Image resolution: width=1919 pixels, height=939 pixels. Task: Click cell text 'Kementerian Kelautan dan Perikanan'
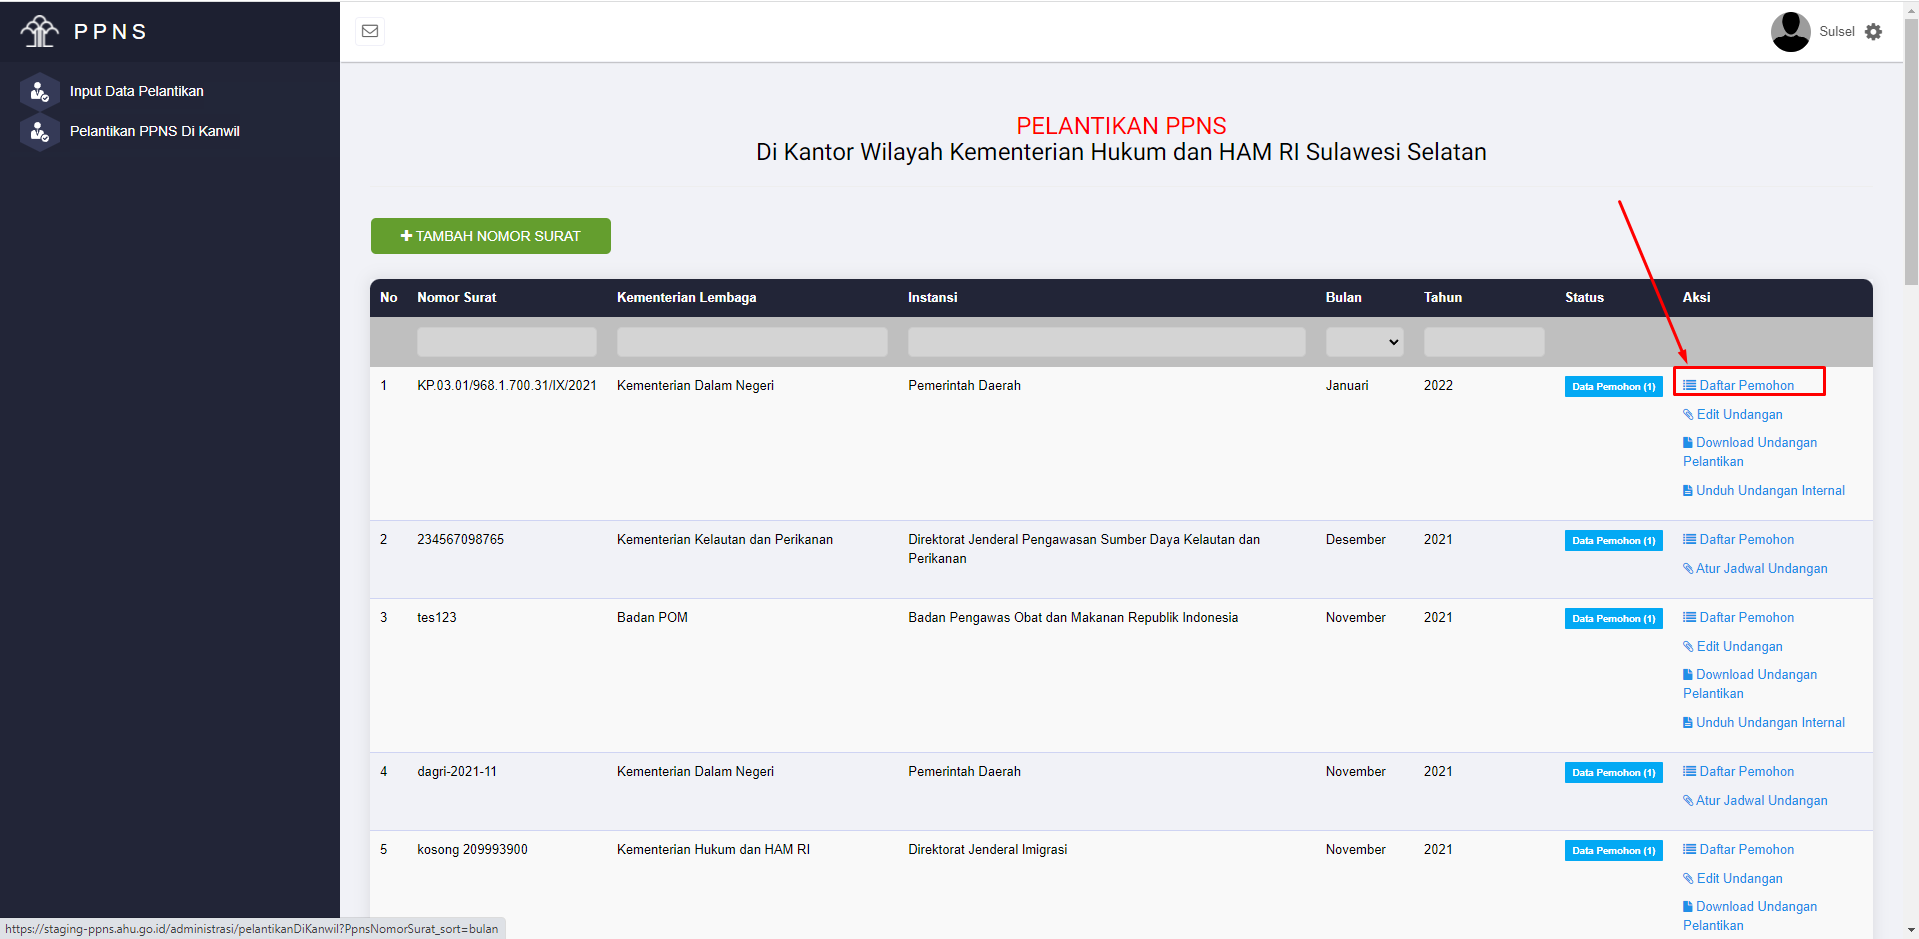pyautogui.click(x=724, y=539)
